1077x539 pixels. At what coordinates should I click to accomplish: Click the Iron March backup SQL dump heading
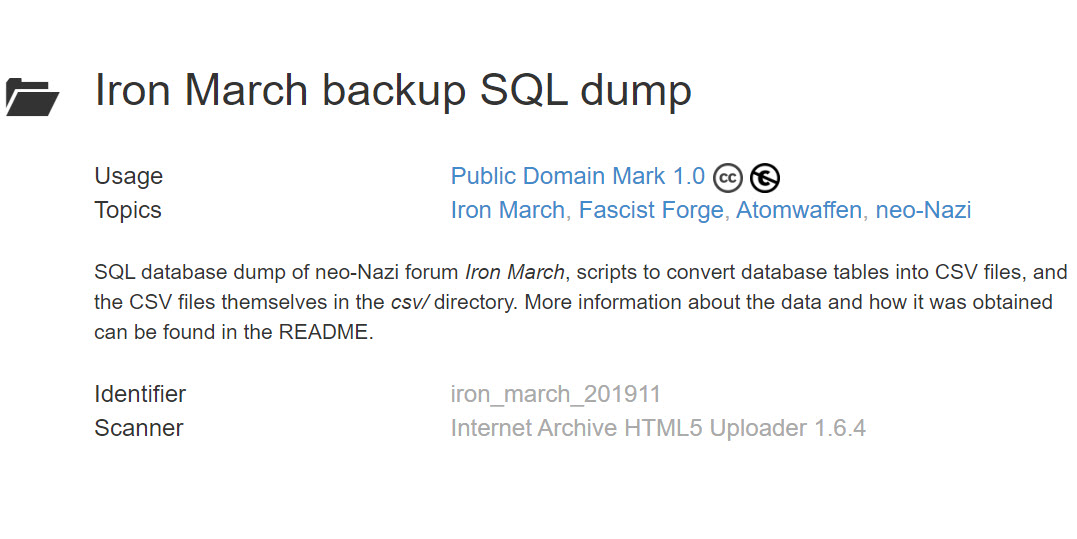[393, 90]
